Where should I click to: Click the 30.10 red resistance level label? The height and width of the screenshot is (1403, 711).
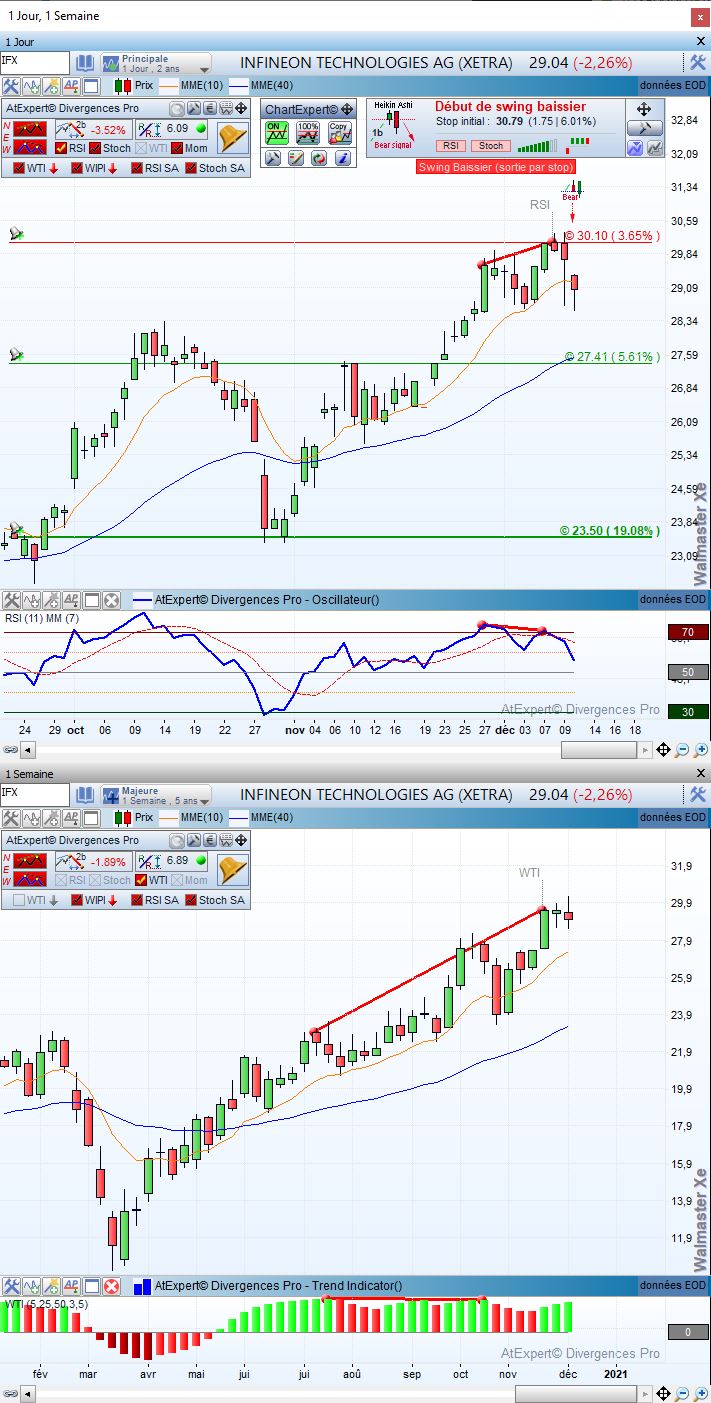click(x=610, y=236)
